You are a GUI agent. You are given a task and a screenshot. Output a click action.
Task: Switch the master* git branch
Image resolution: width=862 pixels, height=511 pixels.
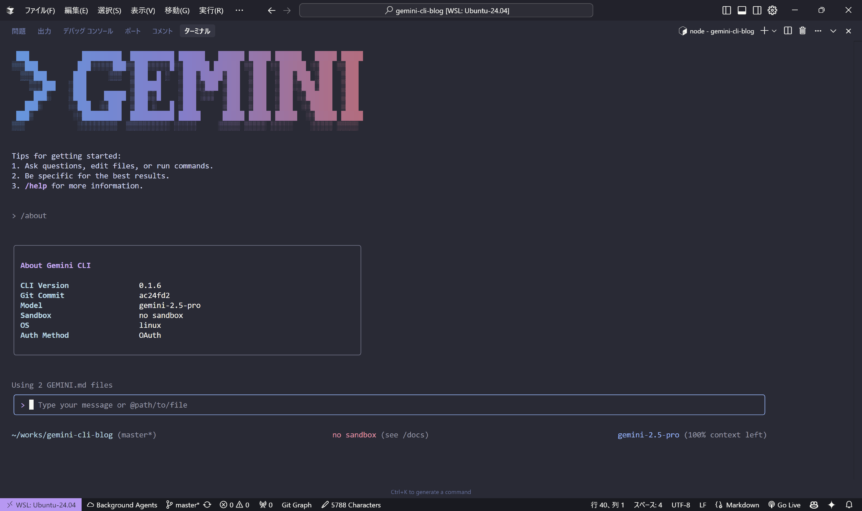click(x=183, y=505)
